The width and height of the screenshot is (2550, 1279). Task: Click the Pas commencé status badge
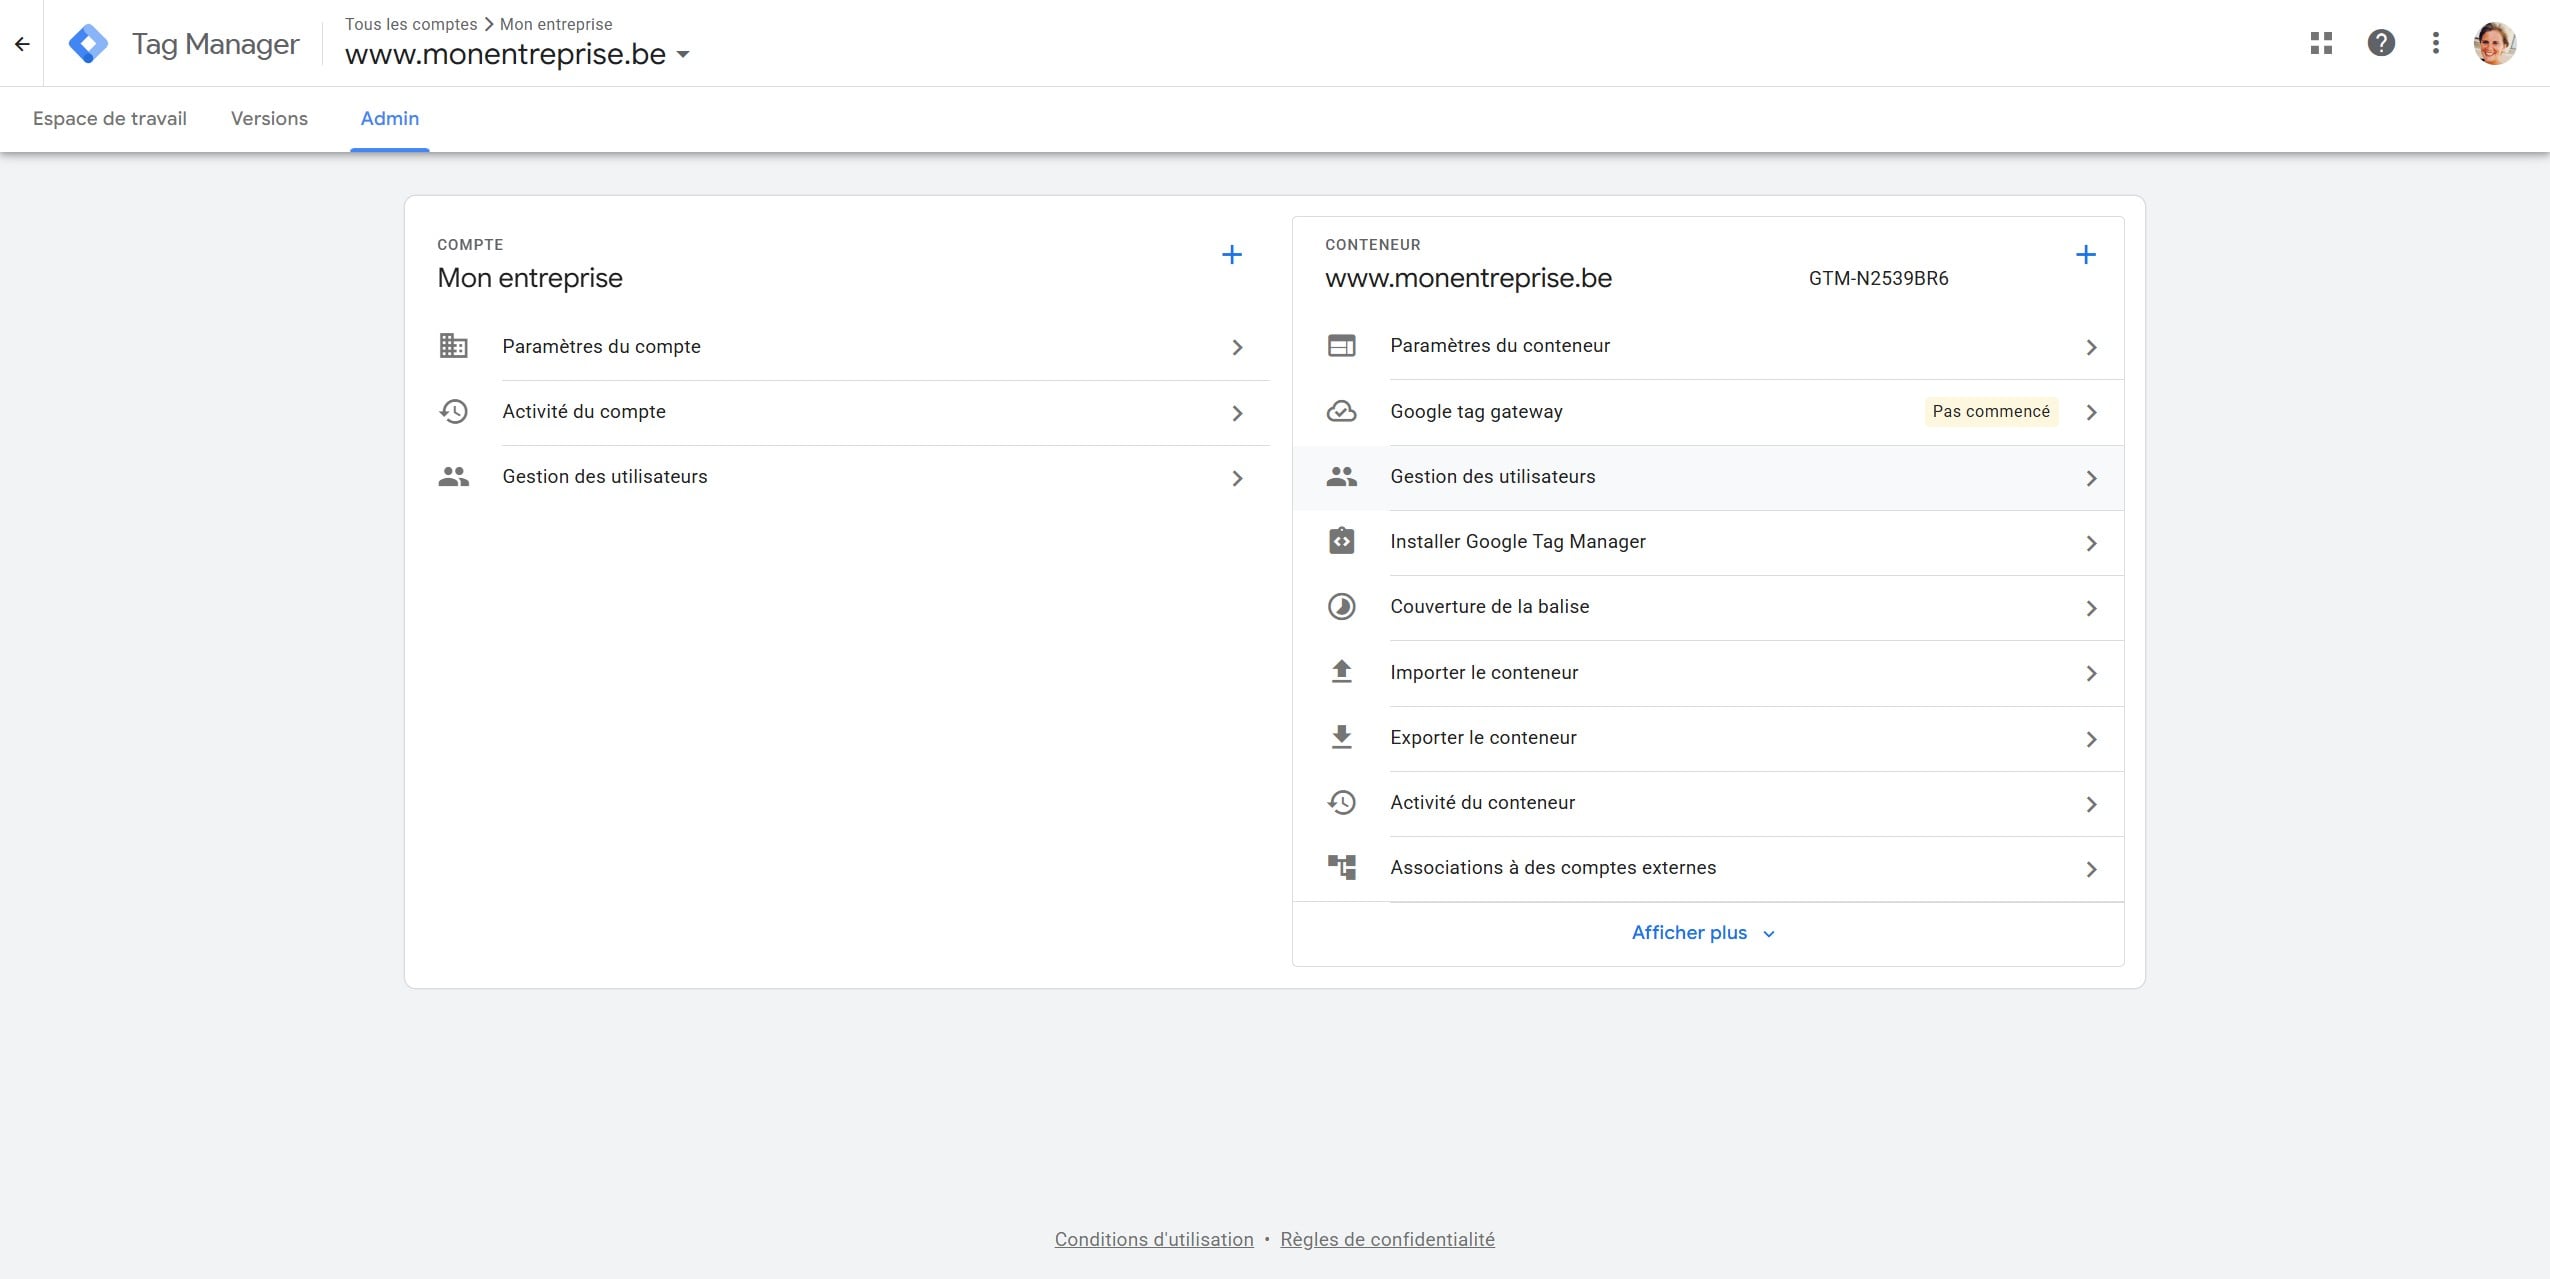point(1991,411)
